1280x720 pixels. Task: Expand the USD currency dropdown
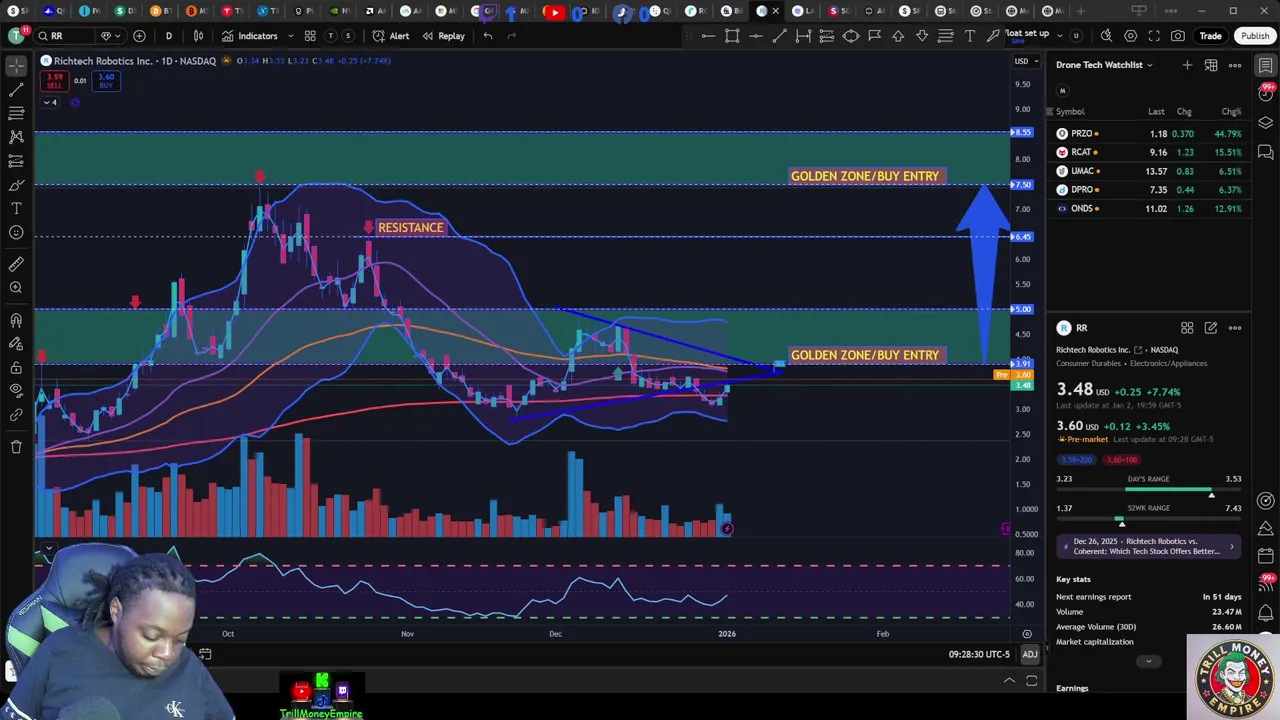1025,61
